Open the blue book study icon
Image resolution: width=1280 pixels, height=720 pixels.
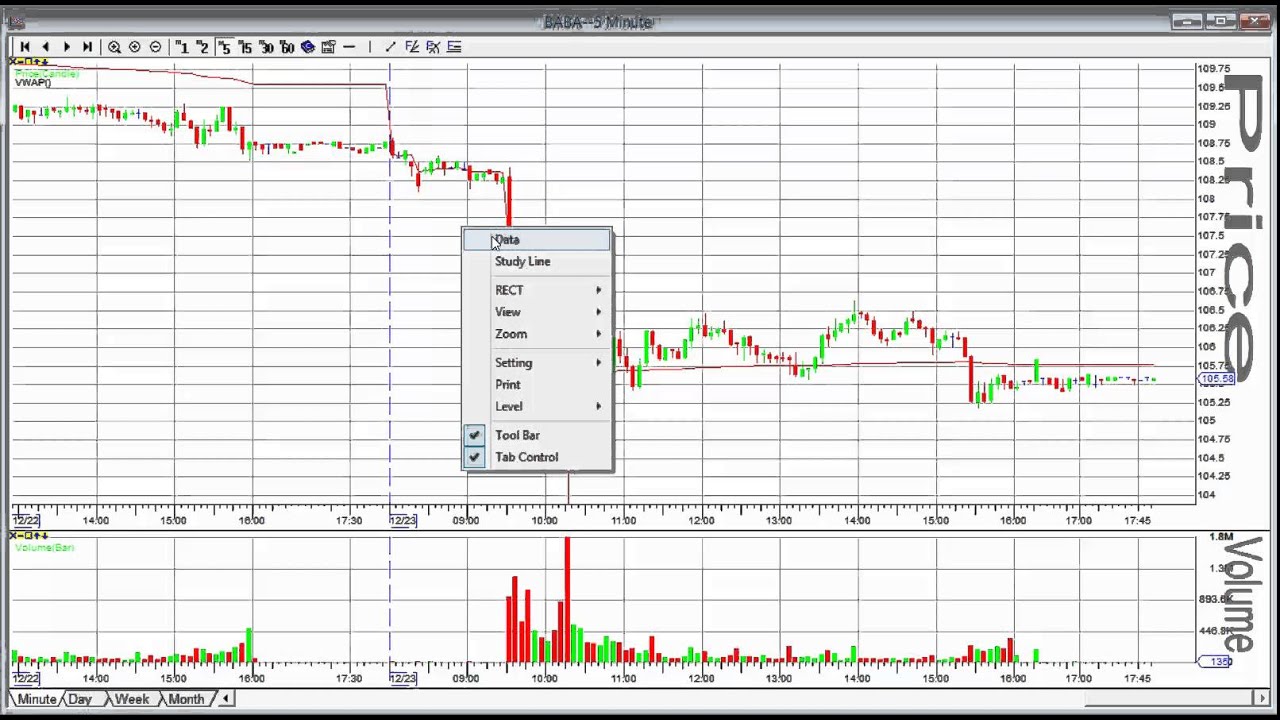coord(308,47)
